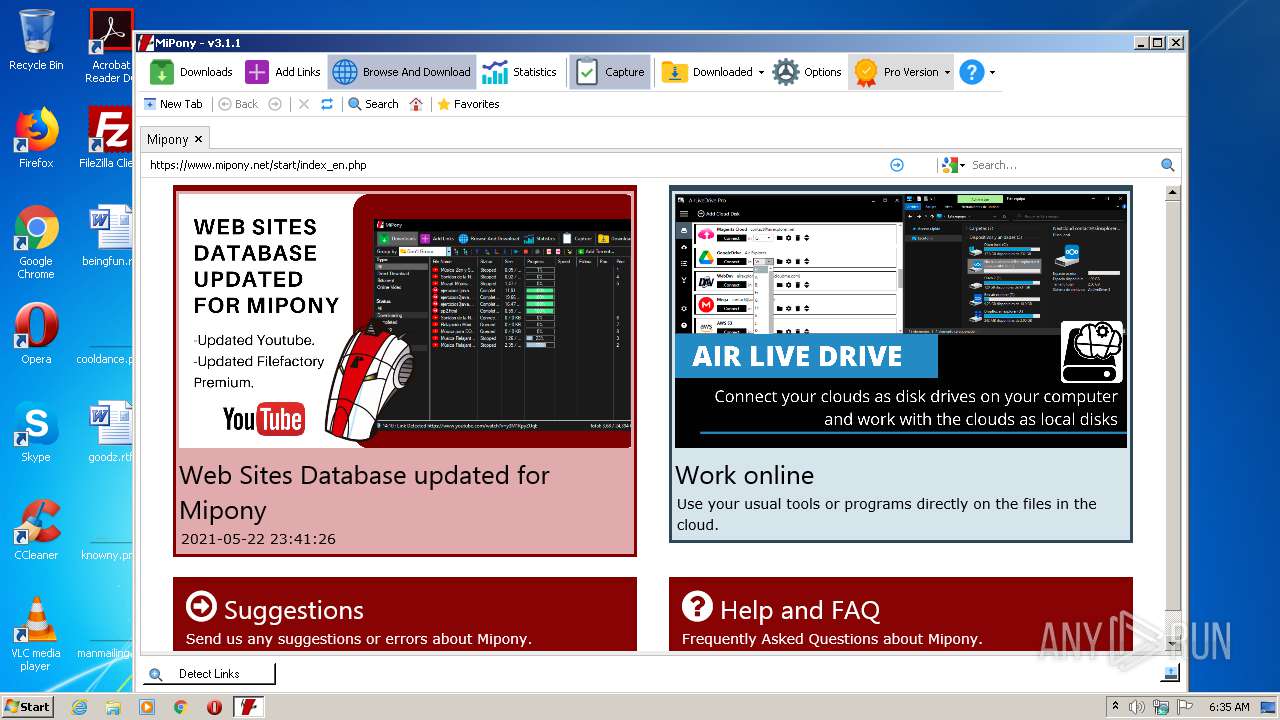The image size is (1280, 720).
Task: Open the goodz.rtf document on desktop
Action: (110, 432)
